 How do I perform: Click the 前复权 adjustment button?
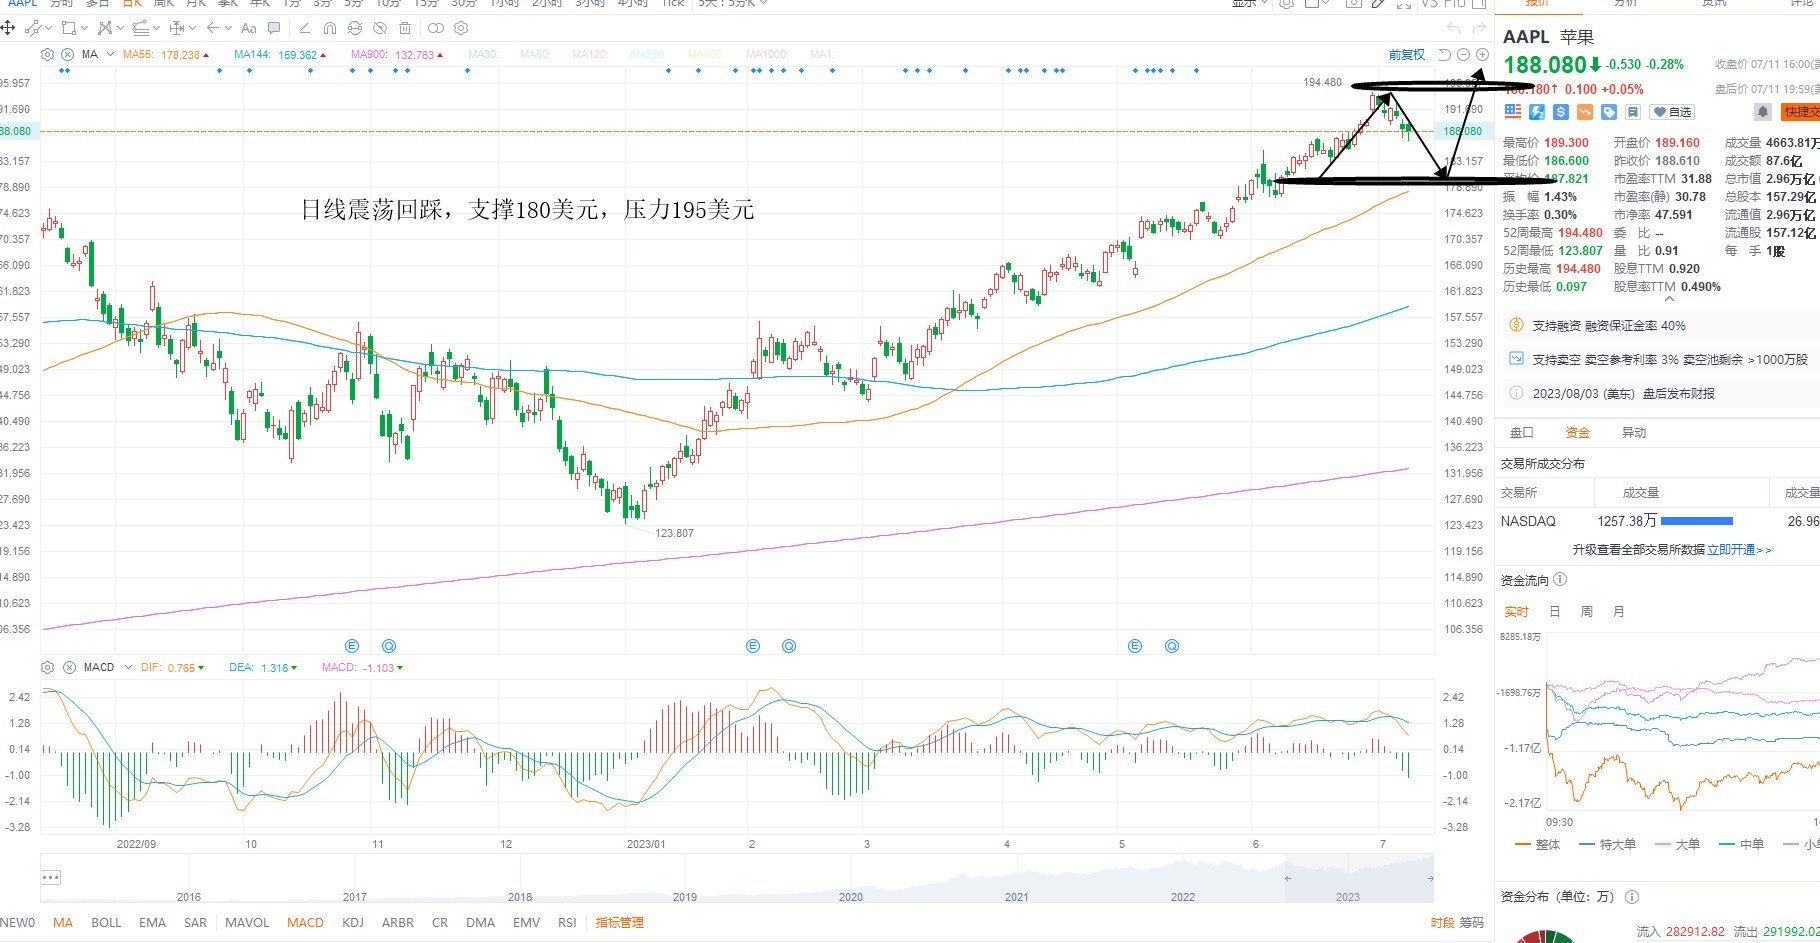coord(1407,55)
